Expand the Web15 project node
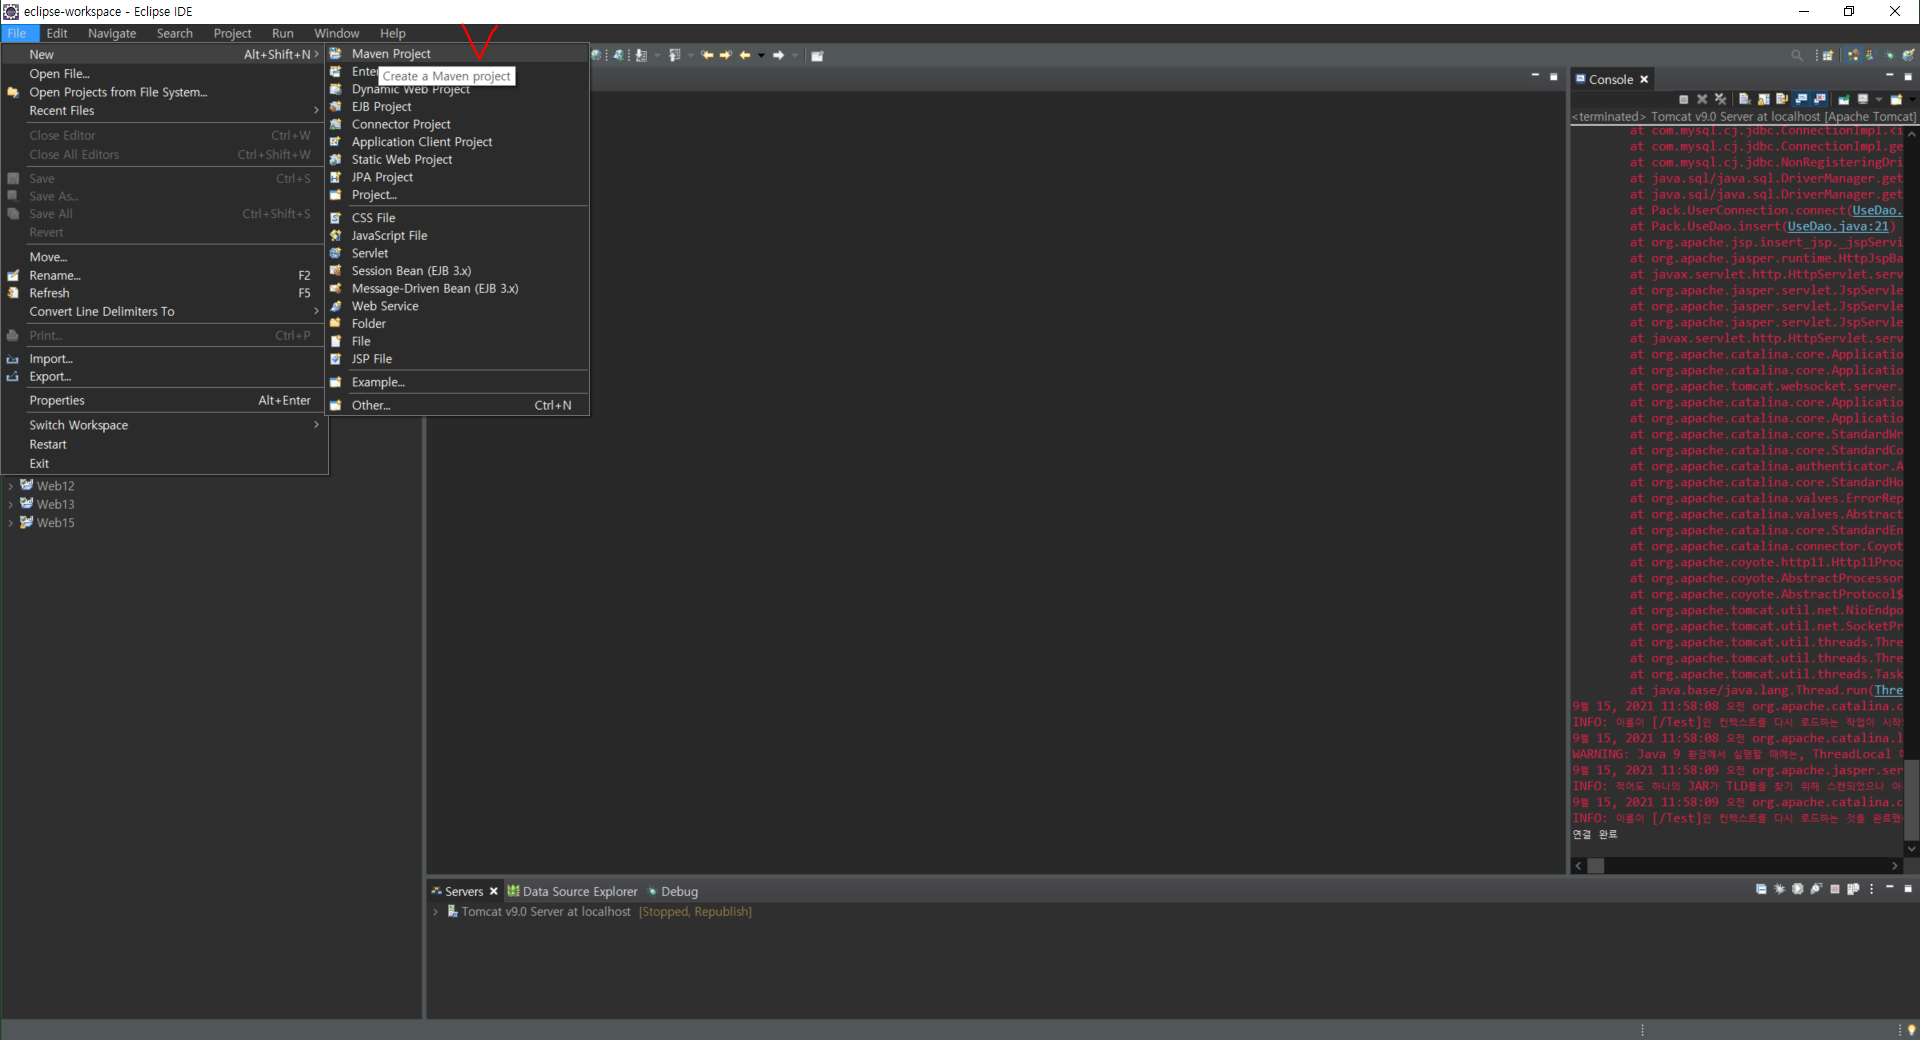 point(10,523)
